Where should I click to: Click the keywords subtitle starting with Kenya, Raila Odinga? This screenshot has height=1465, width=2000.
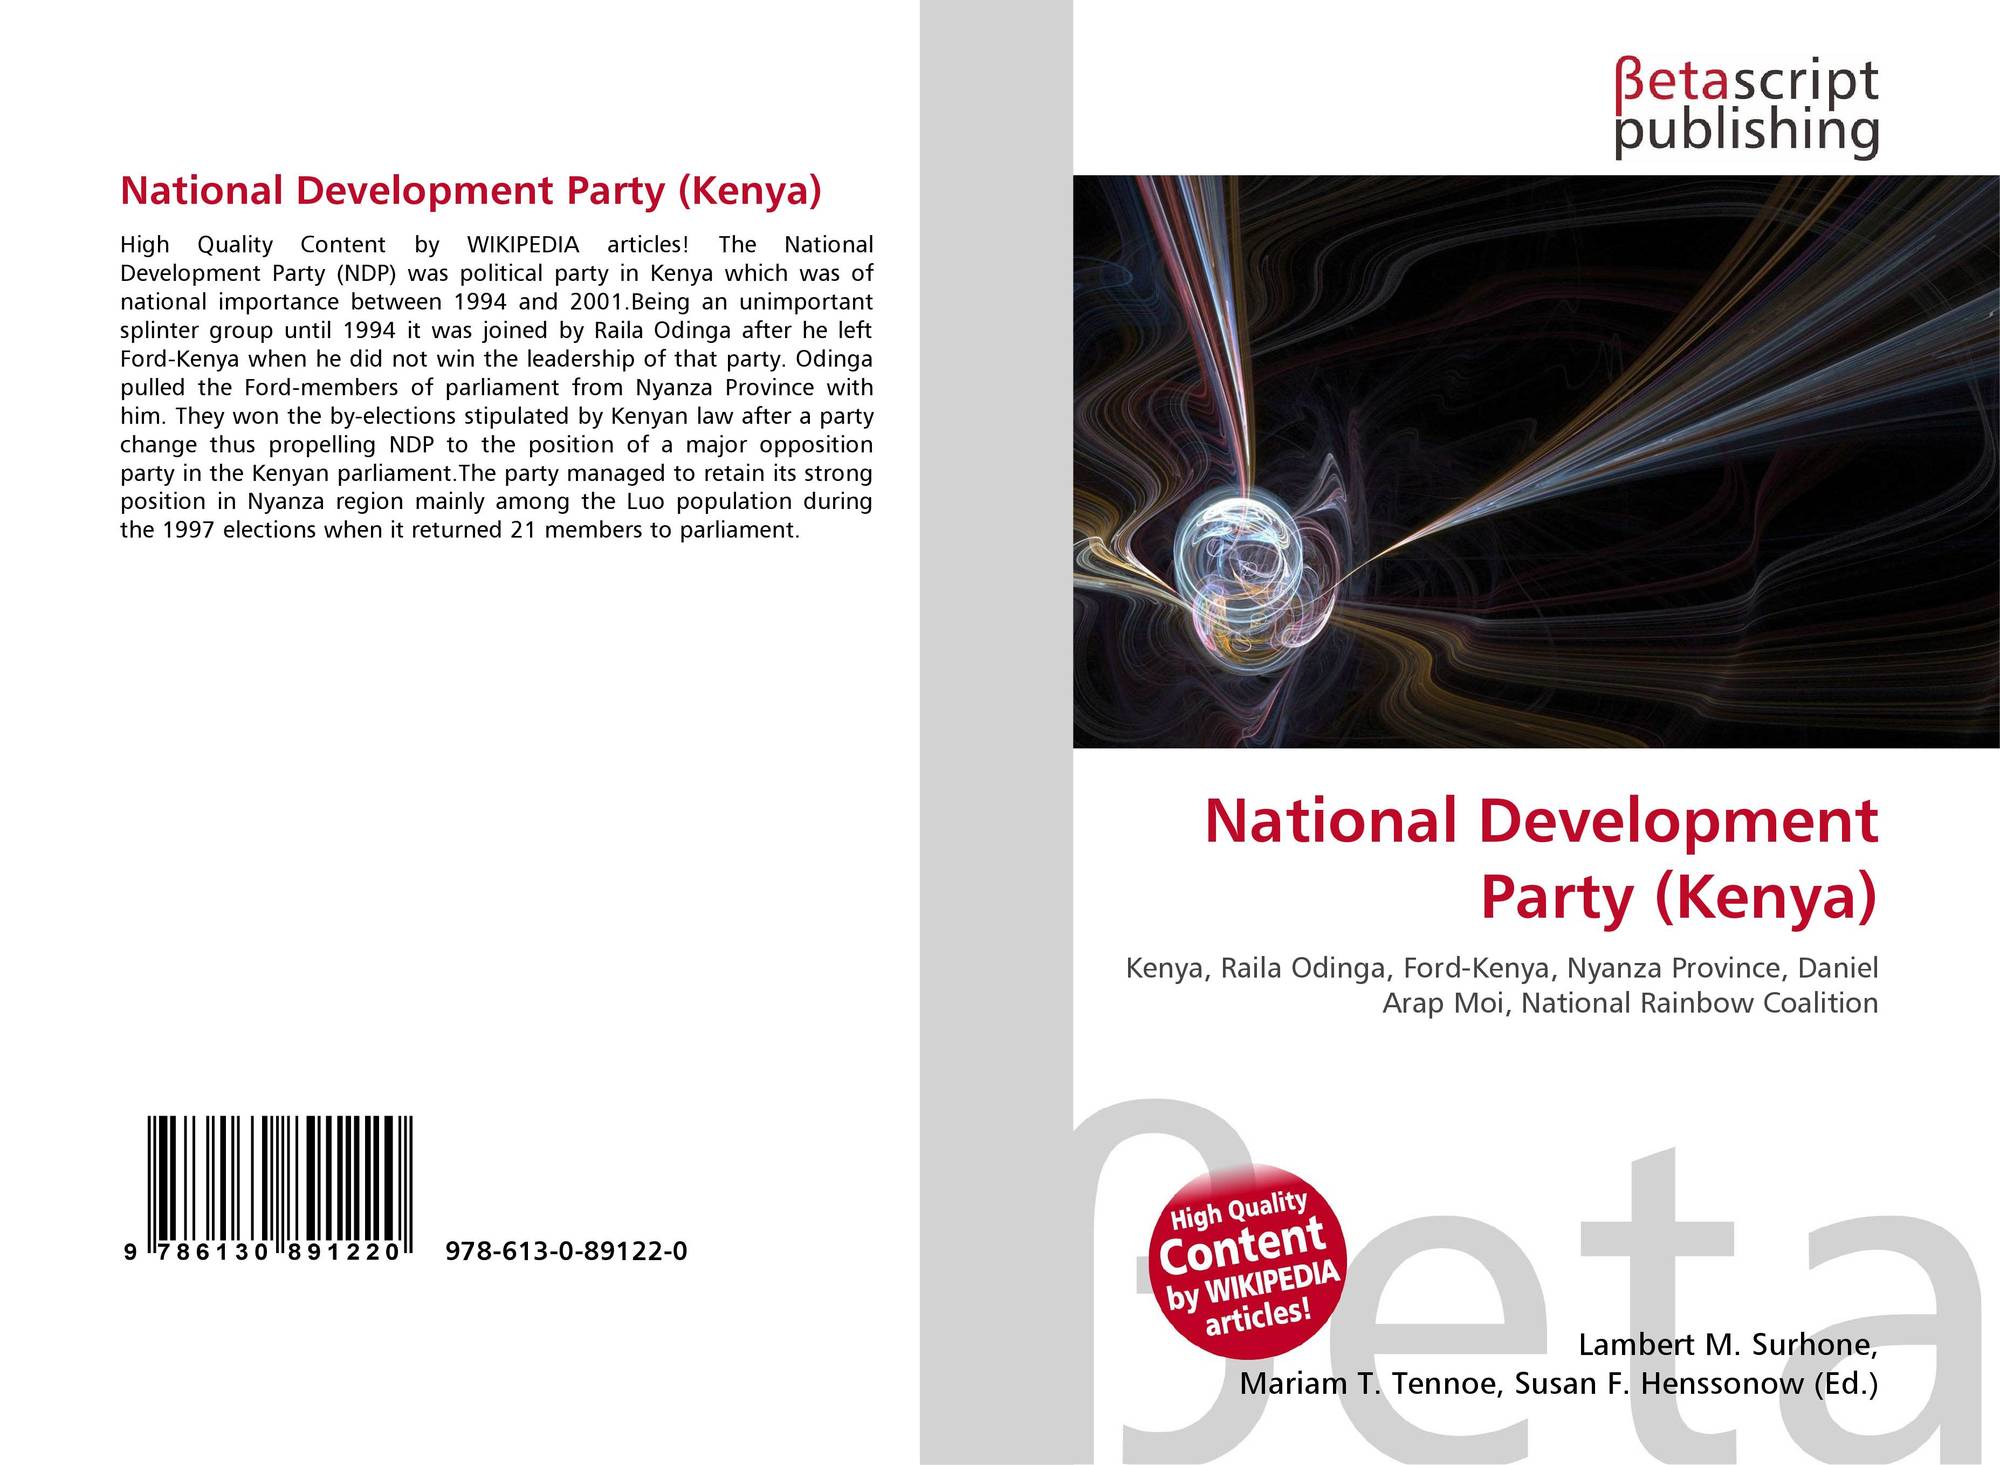pyautogui.click(x=1502, y=985)
